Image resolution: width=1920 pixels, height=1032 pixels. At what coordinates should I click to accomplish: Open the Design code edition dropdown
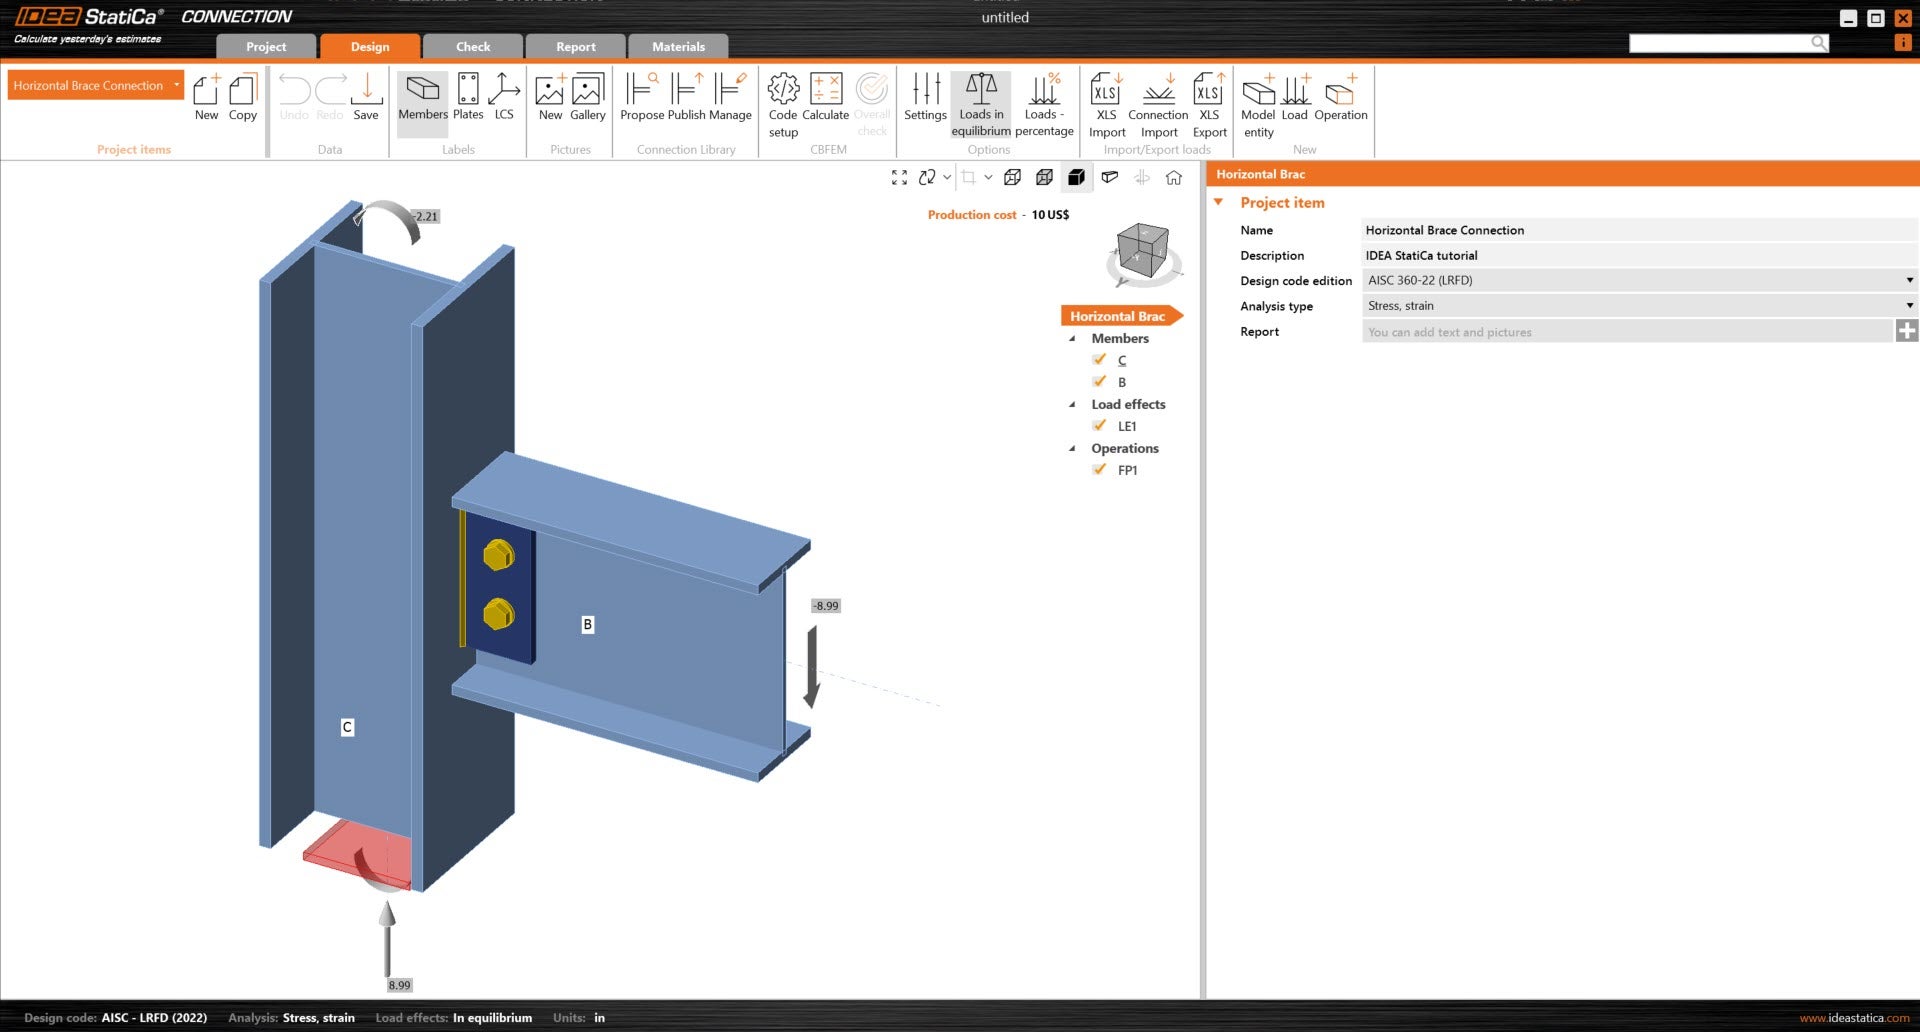[x=1639, y=281]
